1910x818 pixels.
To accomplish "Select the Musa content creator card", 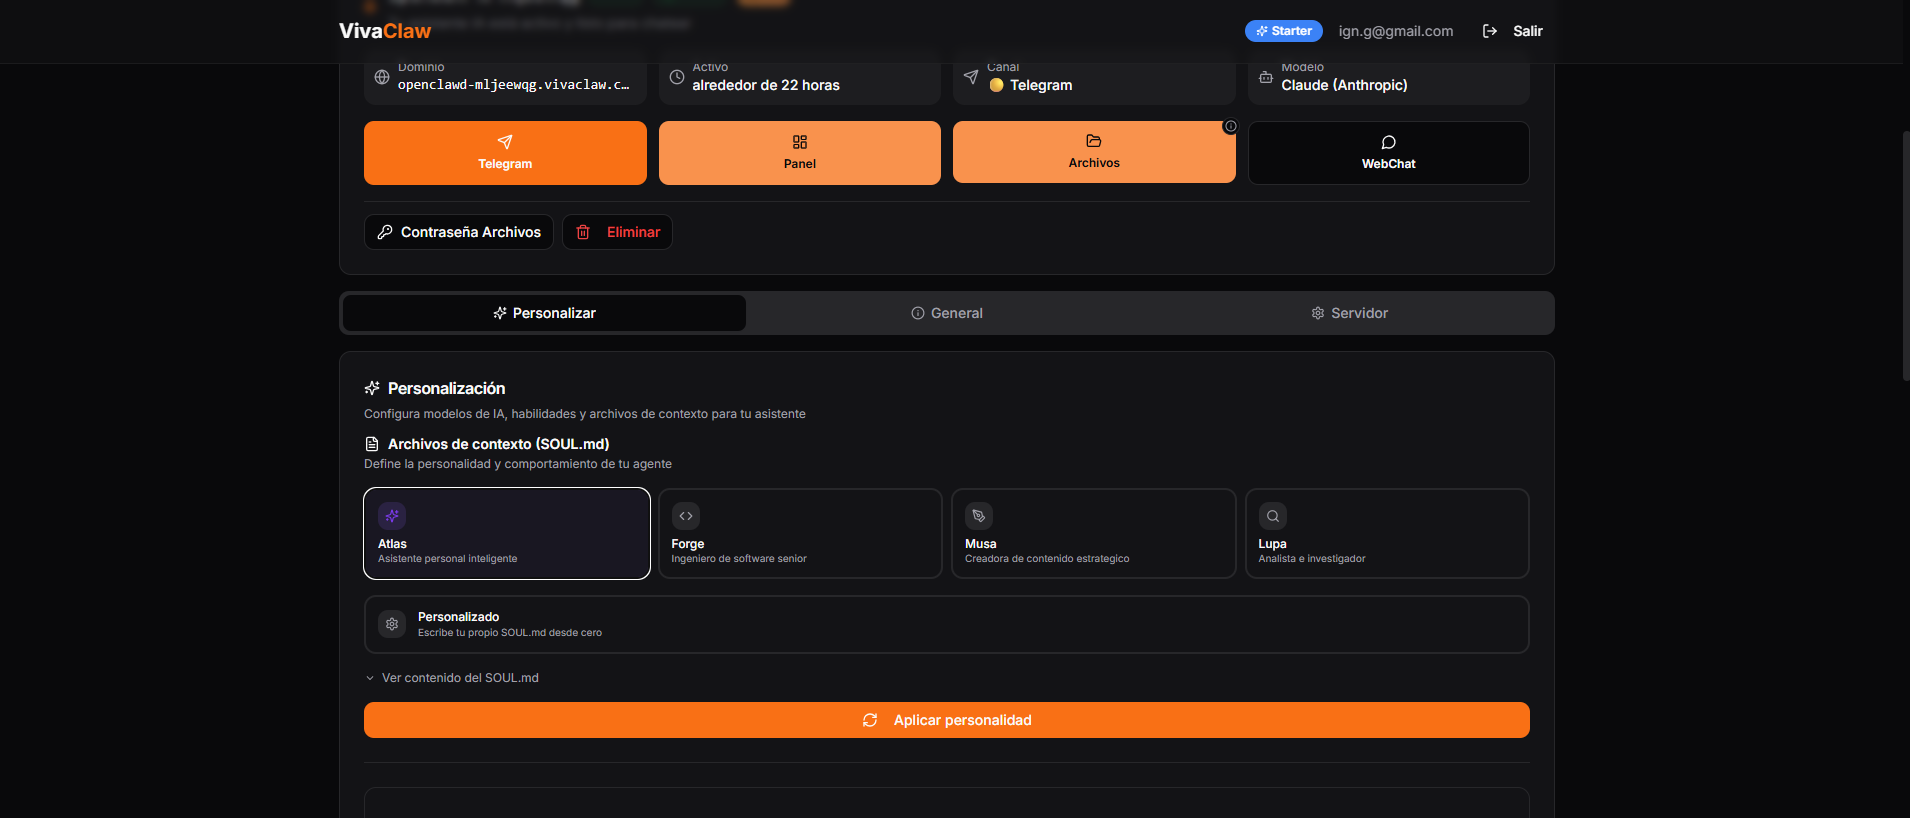I will (x=1094, y=533).
